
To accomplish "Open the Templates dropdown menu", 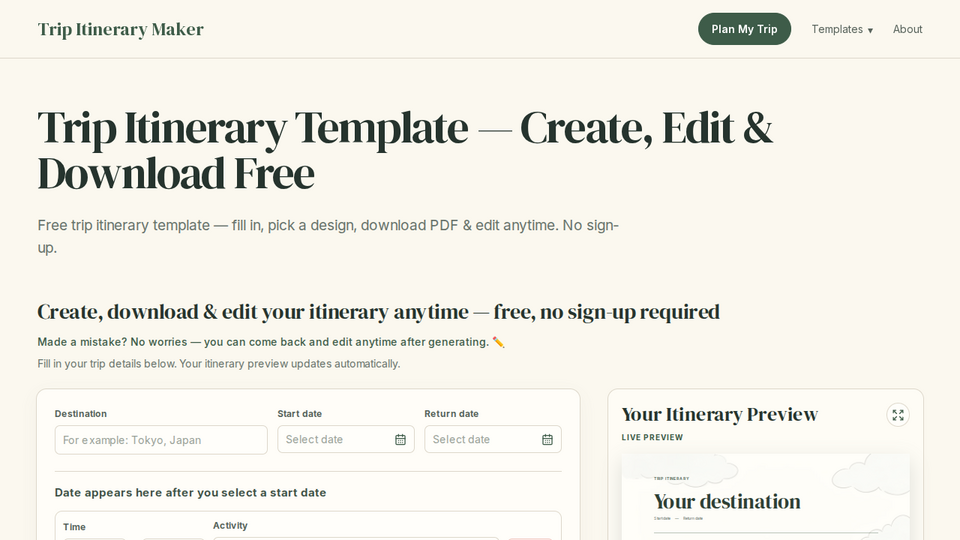I will coord(842,29).
